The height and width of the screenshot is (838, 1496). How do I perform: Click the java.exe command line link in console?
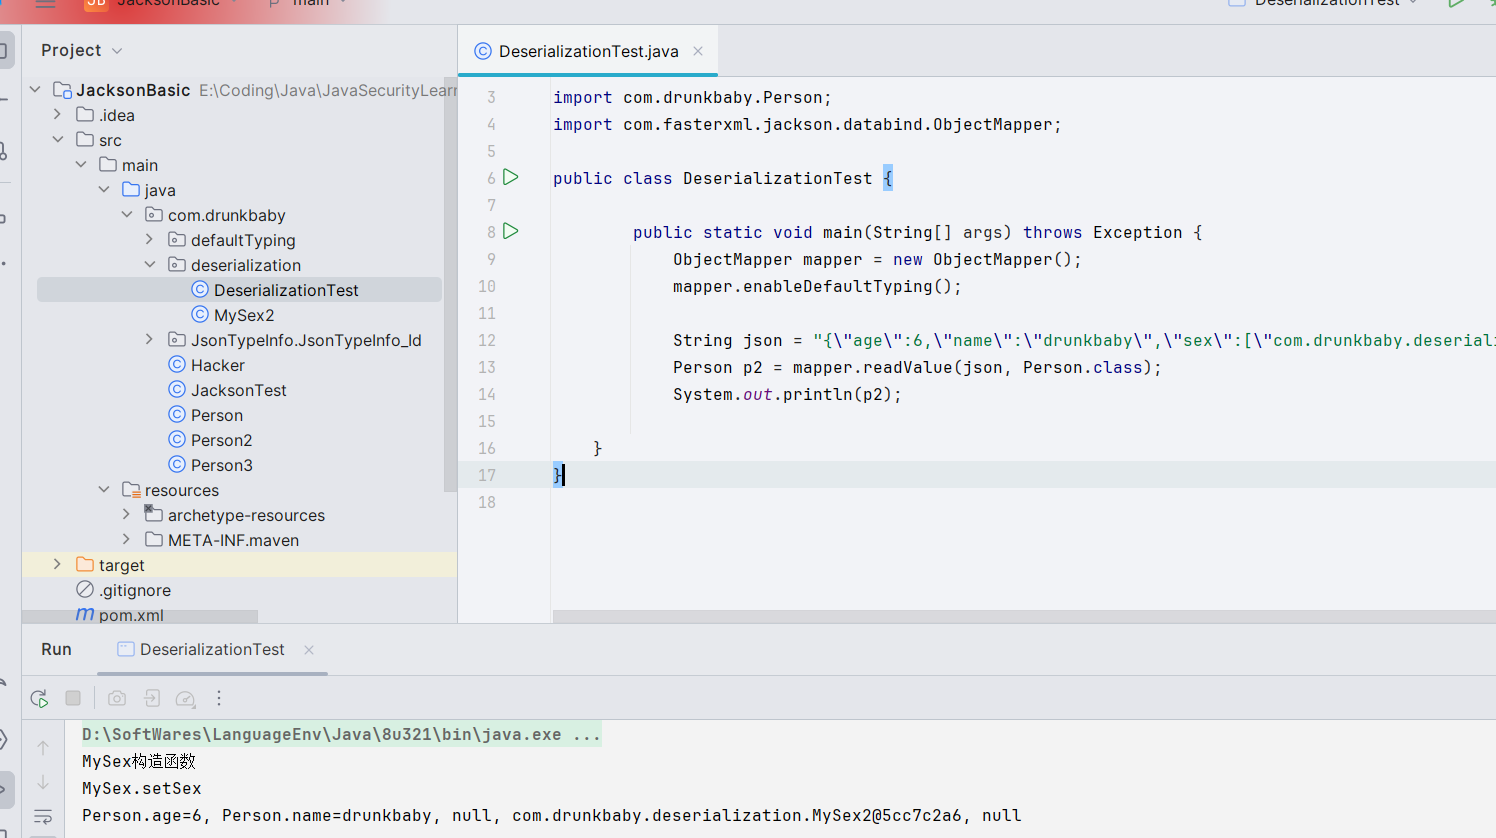[341, 735]
